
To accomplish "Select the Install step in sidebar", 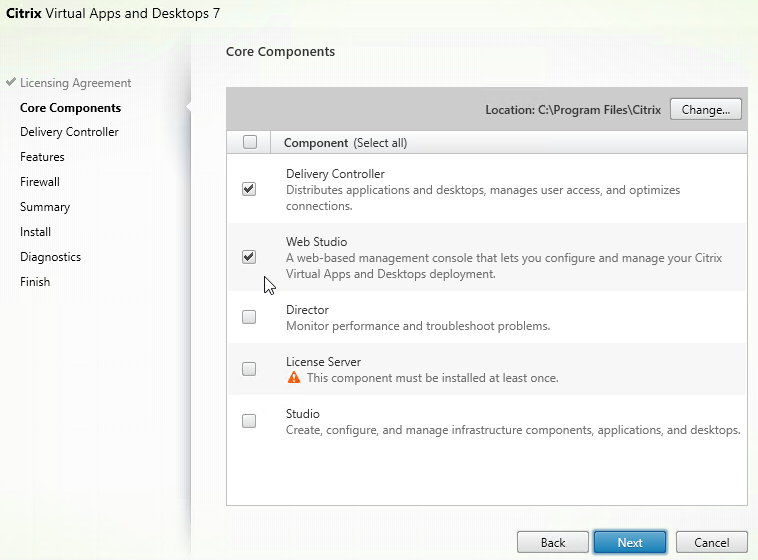I will [35, 232].
